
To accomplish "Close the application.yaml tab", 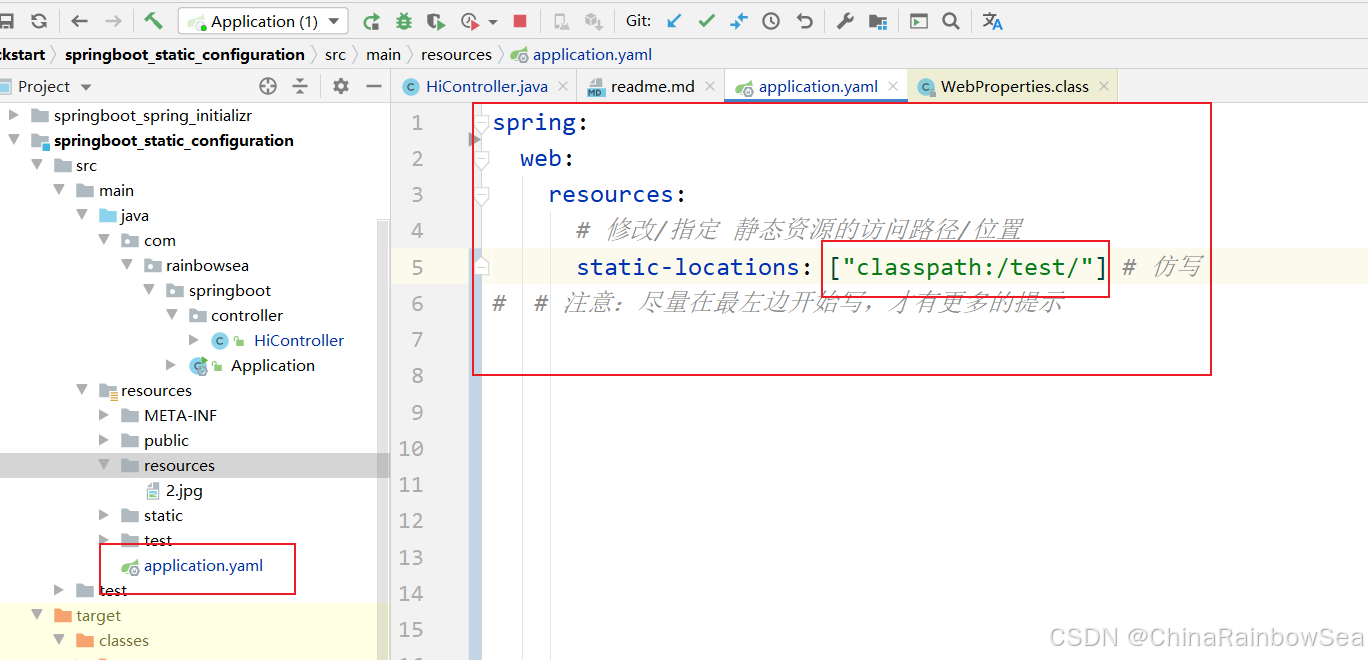I will click(x=893, y=87).
